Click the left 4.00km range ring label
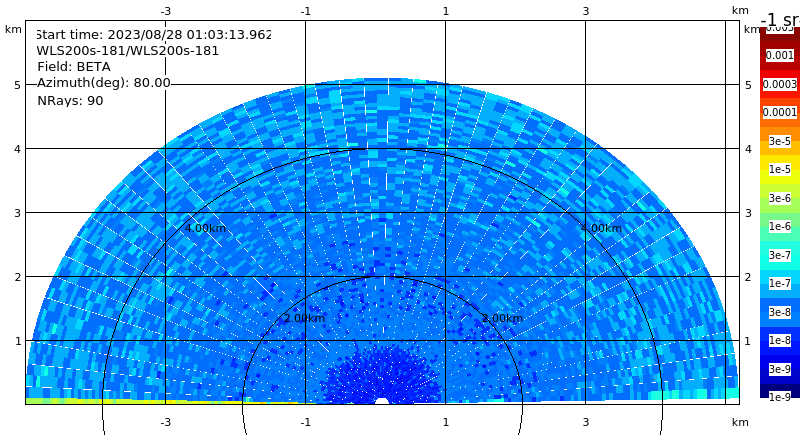 pyautogui.click(x=205, y=228)
